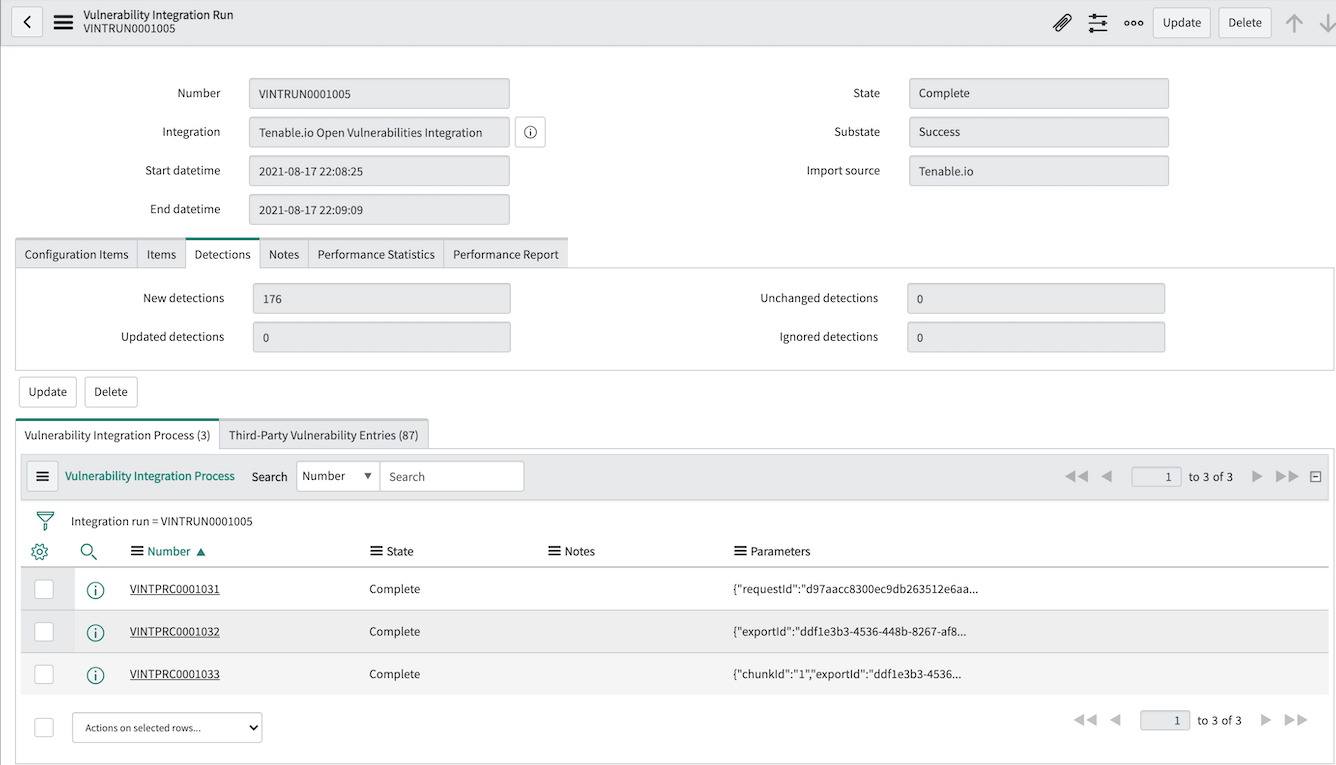
Task: Open more options ellipsis icon
Action: (1133, 23)
